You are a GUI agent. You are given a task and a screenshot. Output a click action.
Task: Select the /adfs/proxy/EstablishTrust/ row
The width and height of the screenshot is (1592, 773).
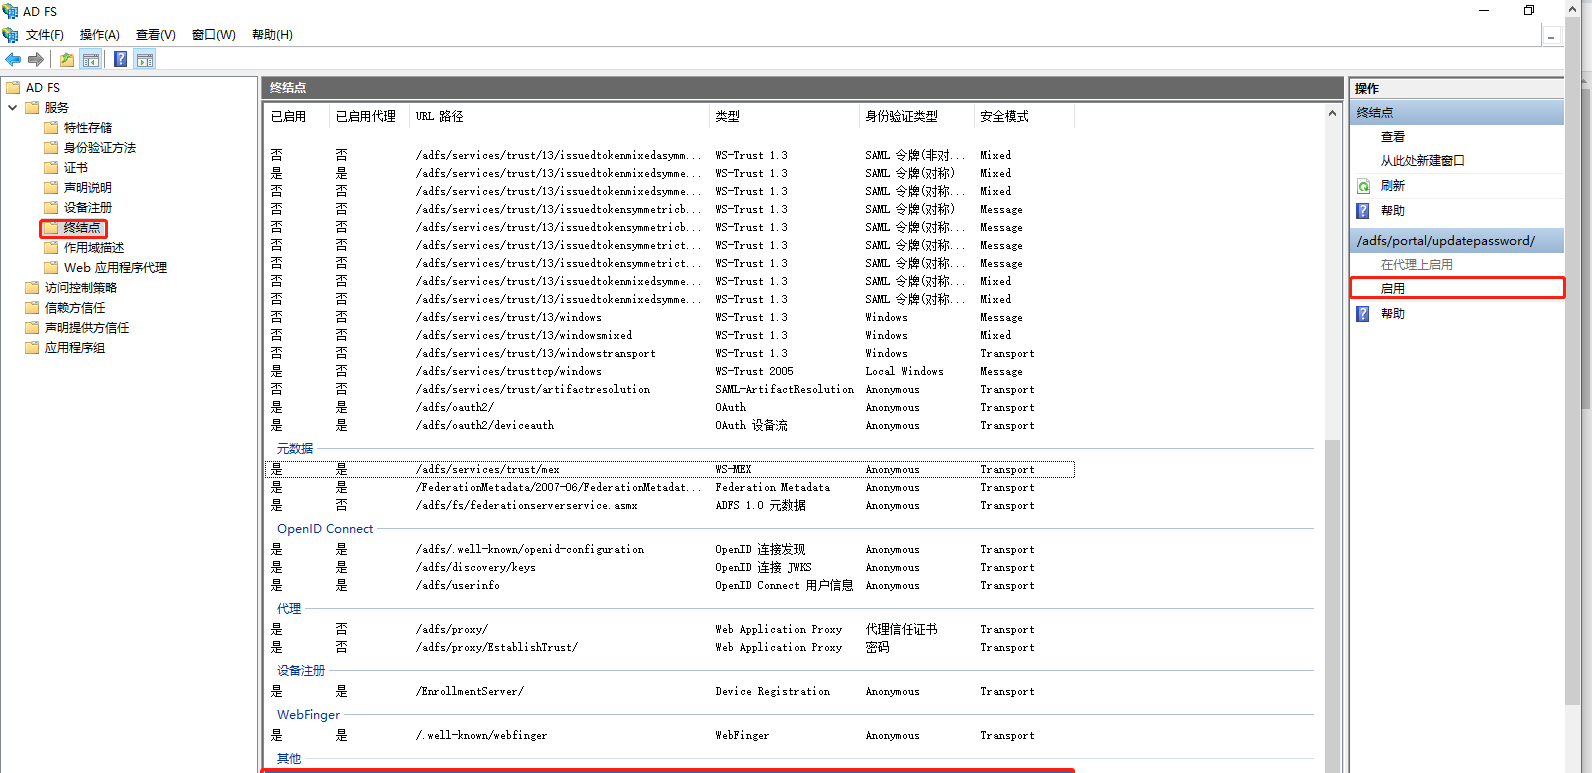670,648
